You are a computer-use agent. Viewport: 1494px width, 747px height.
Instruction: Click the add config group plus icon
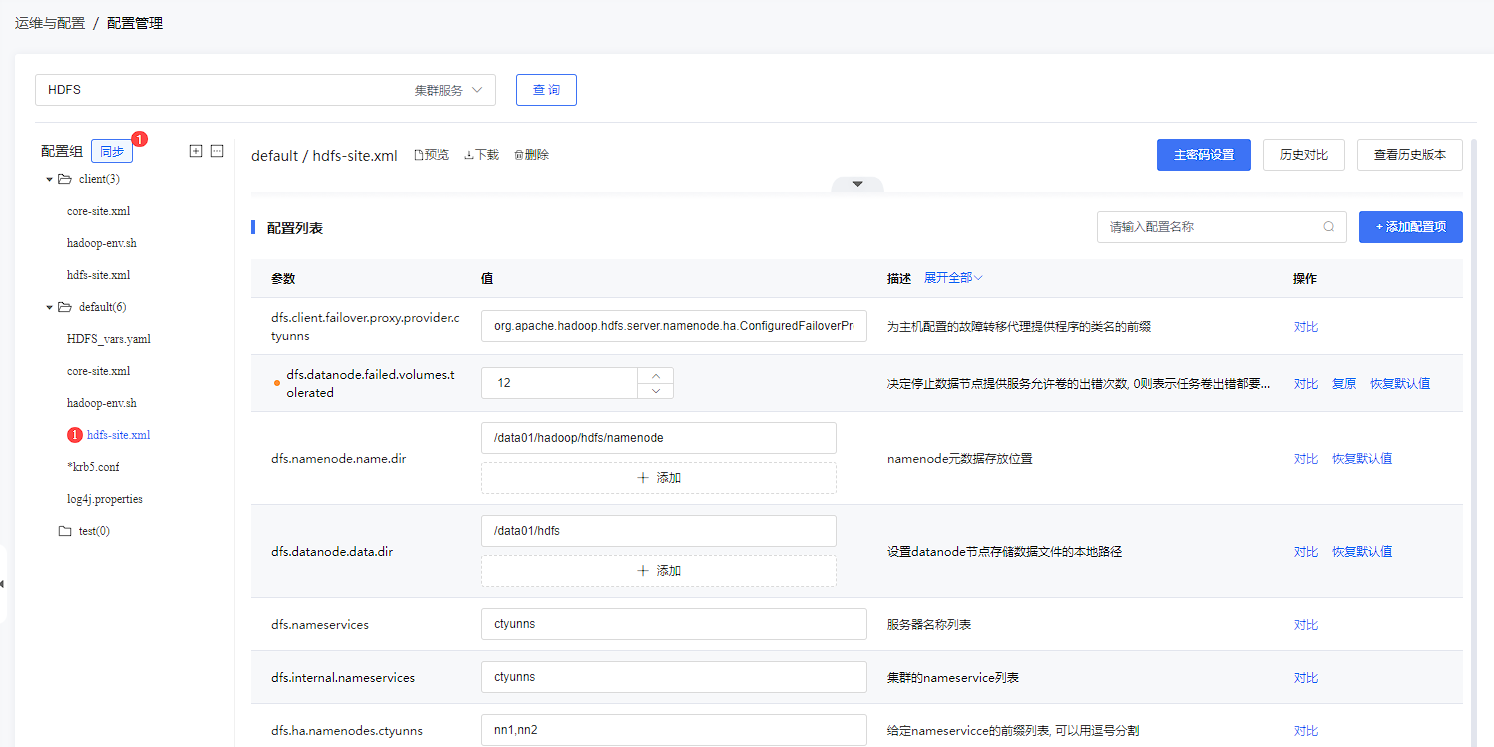pos(196,151)
